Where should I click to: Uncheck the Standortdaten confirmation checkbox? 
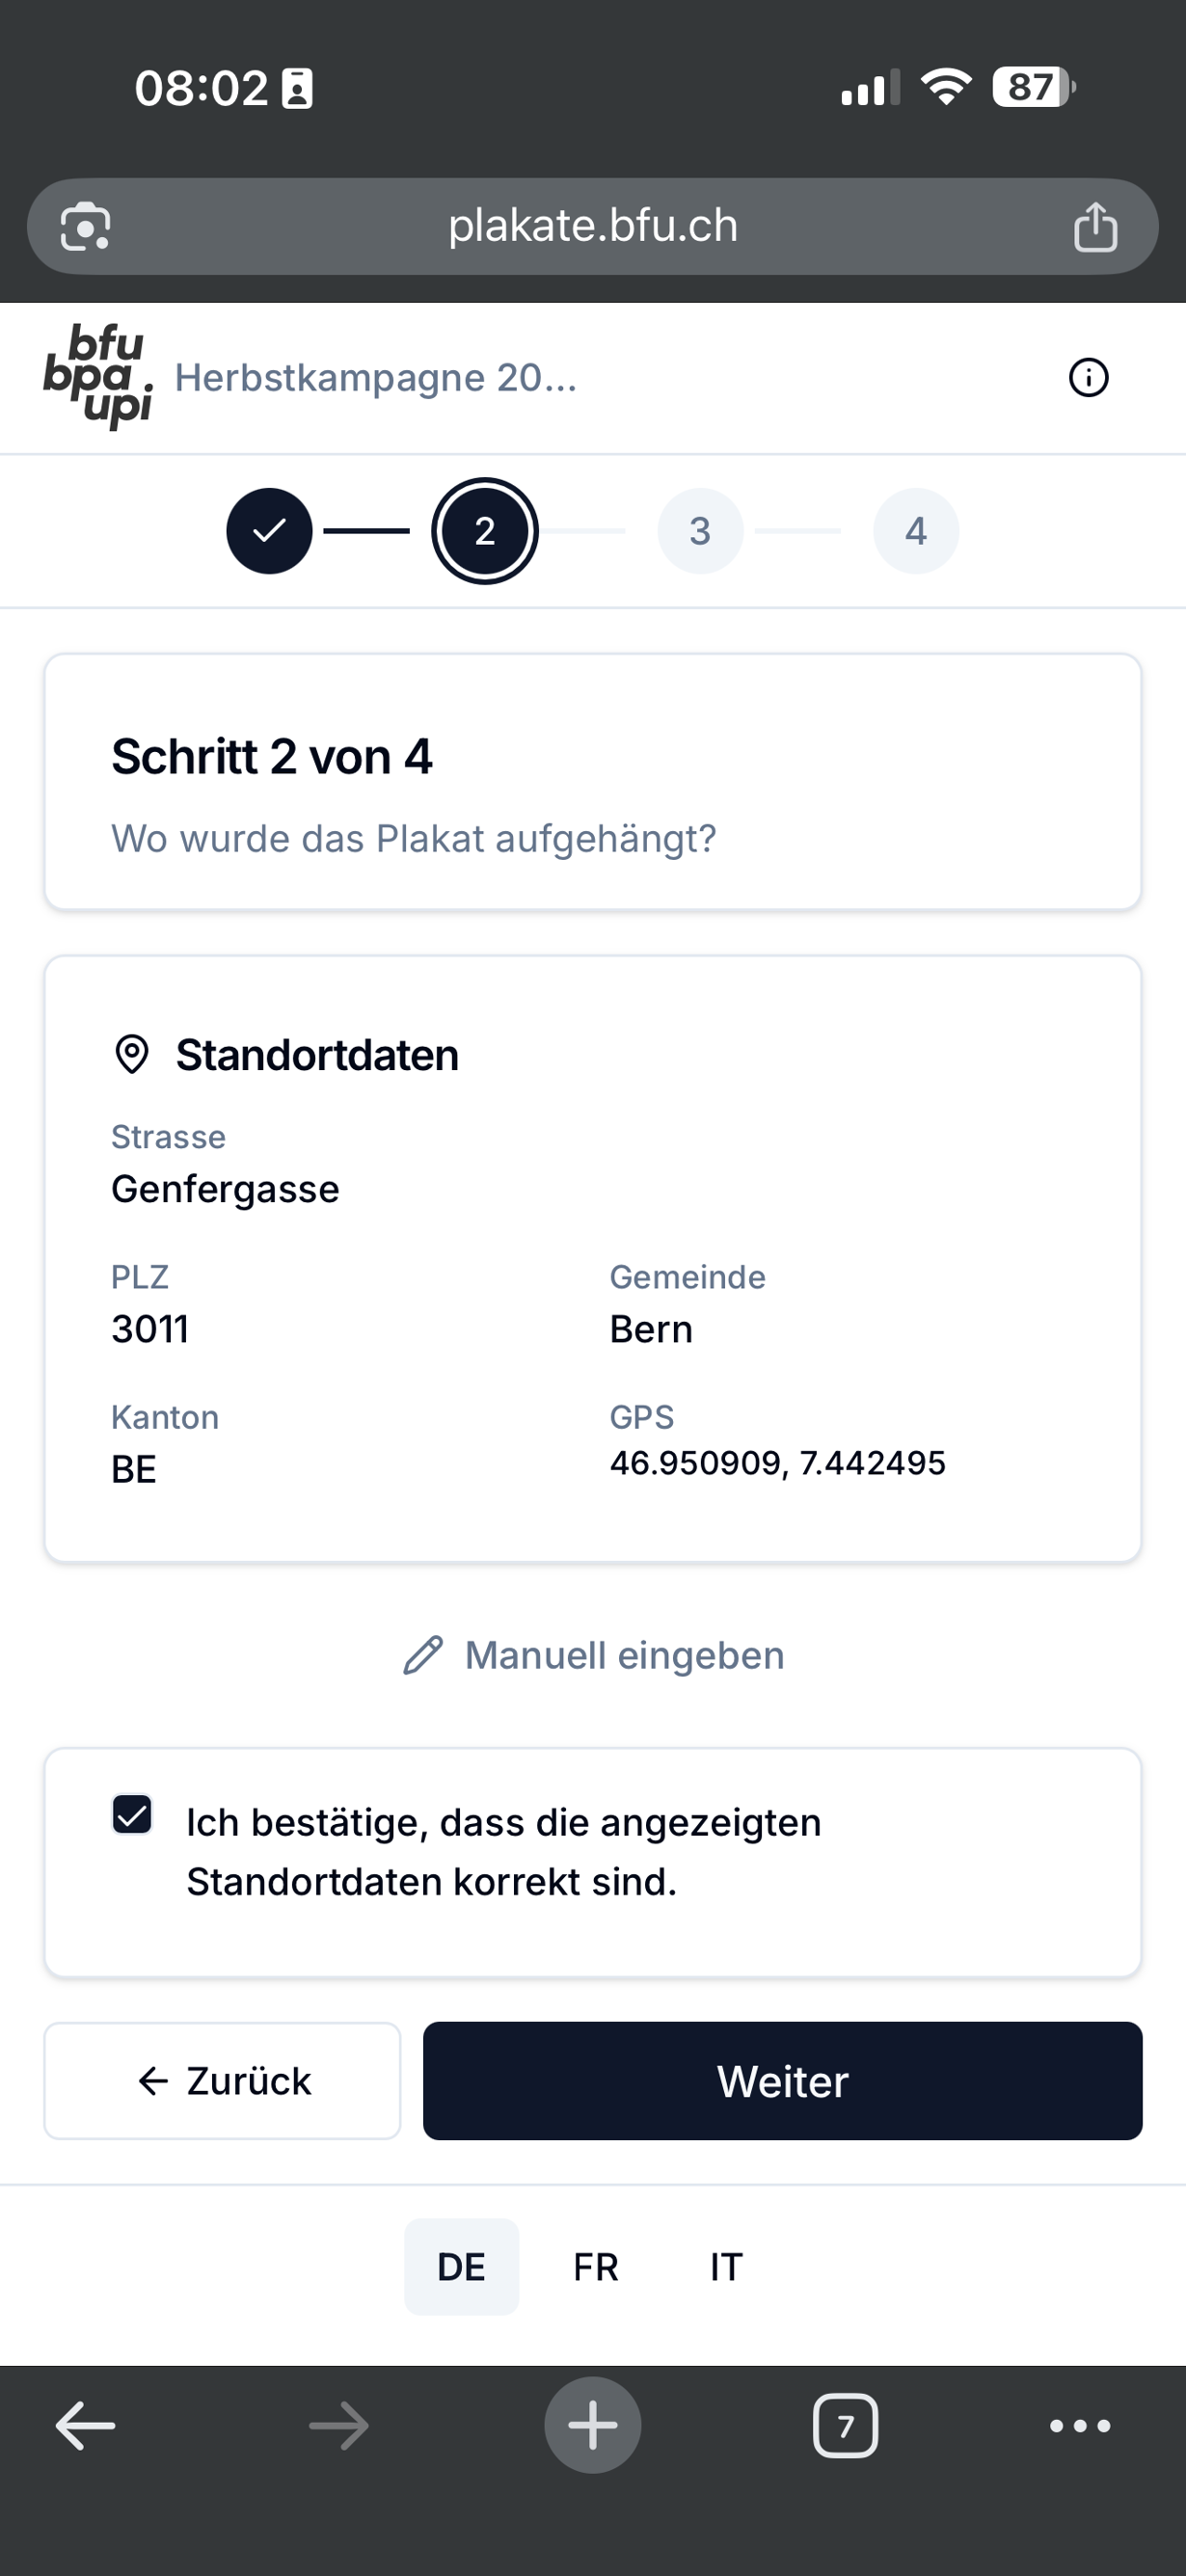point(132,1814)
